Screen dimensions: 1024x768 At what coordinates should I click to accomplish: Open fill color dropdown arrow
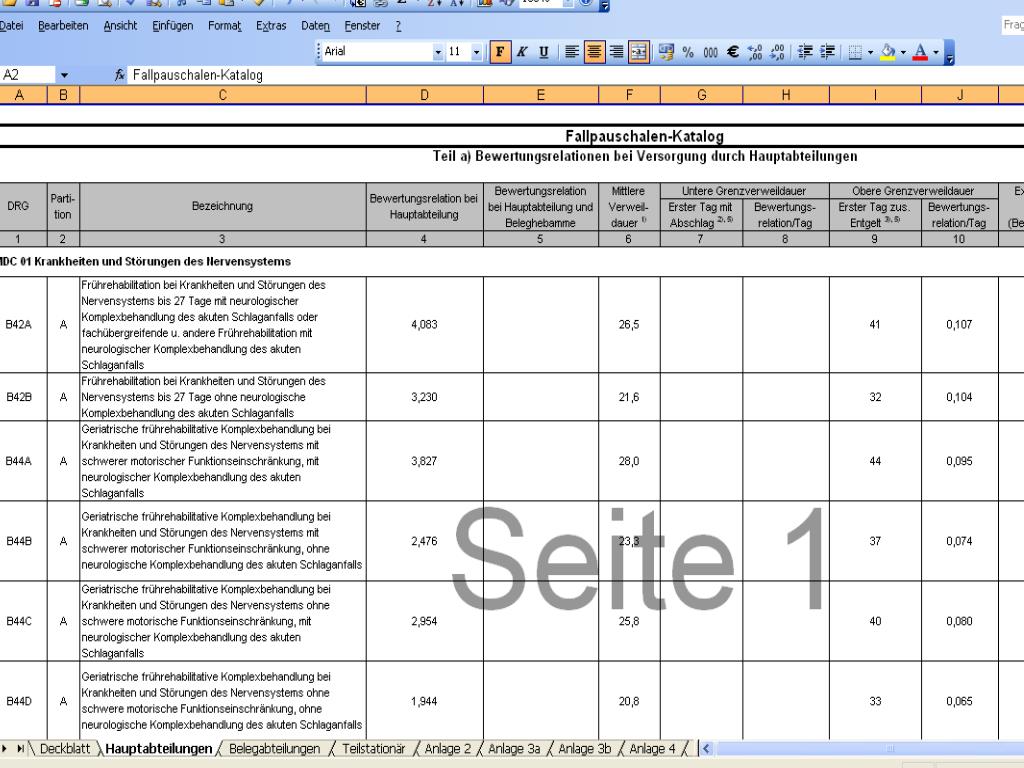click(903, 52)
